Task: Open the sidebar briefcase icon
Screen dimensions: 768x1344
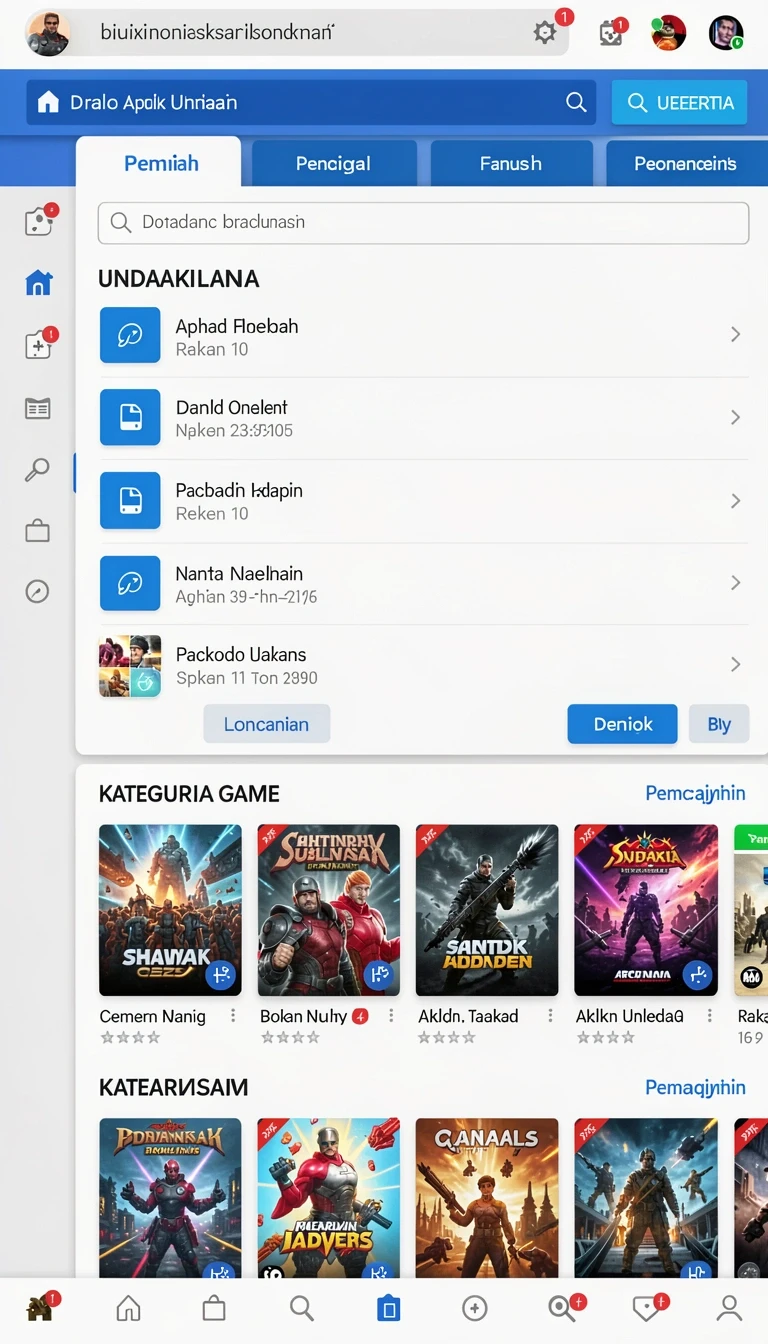Action: tap(37, 531)
